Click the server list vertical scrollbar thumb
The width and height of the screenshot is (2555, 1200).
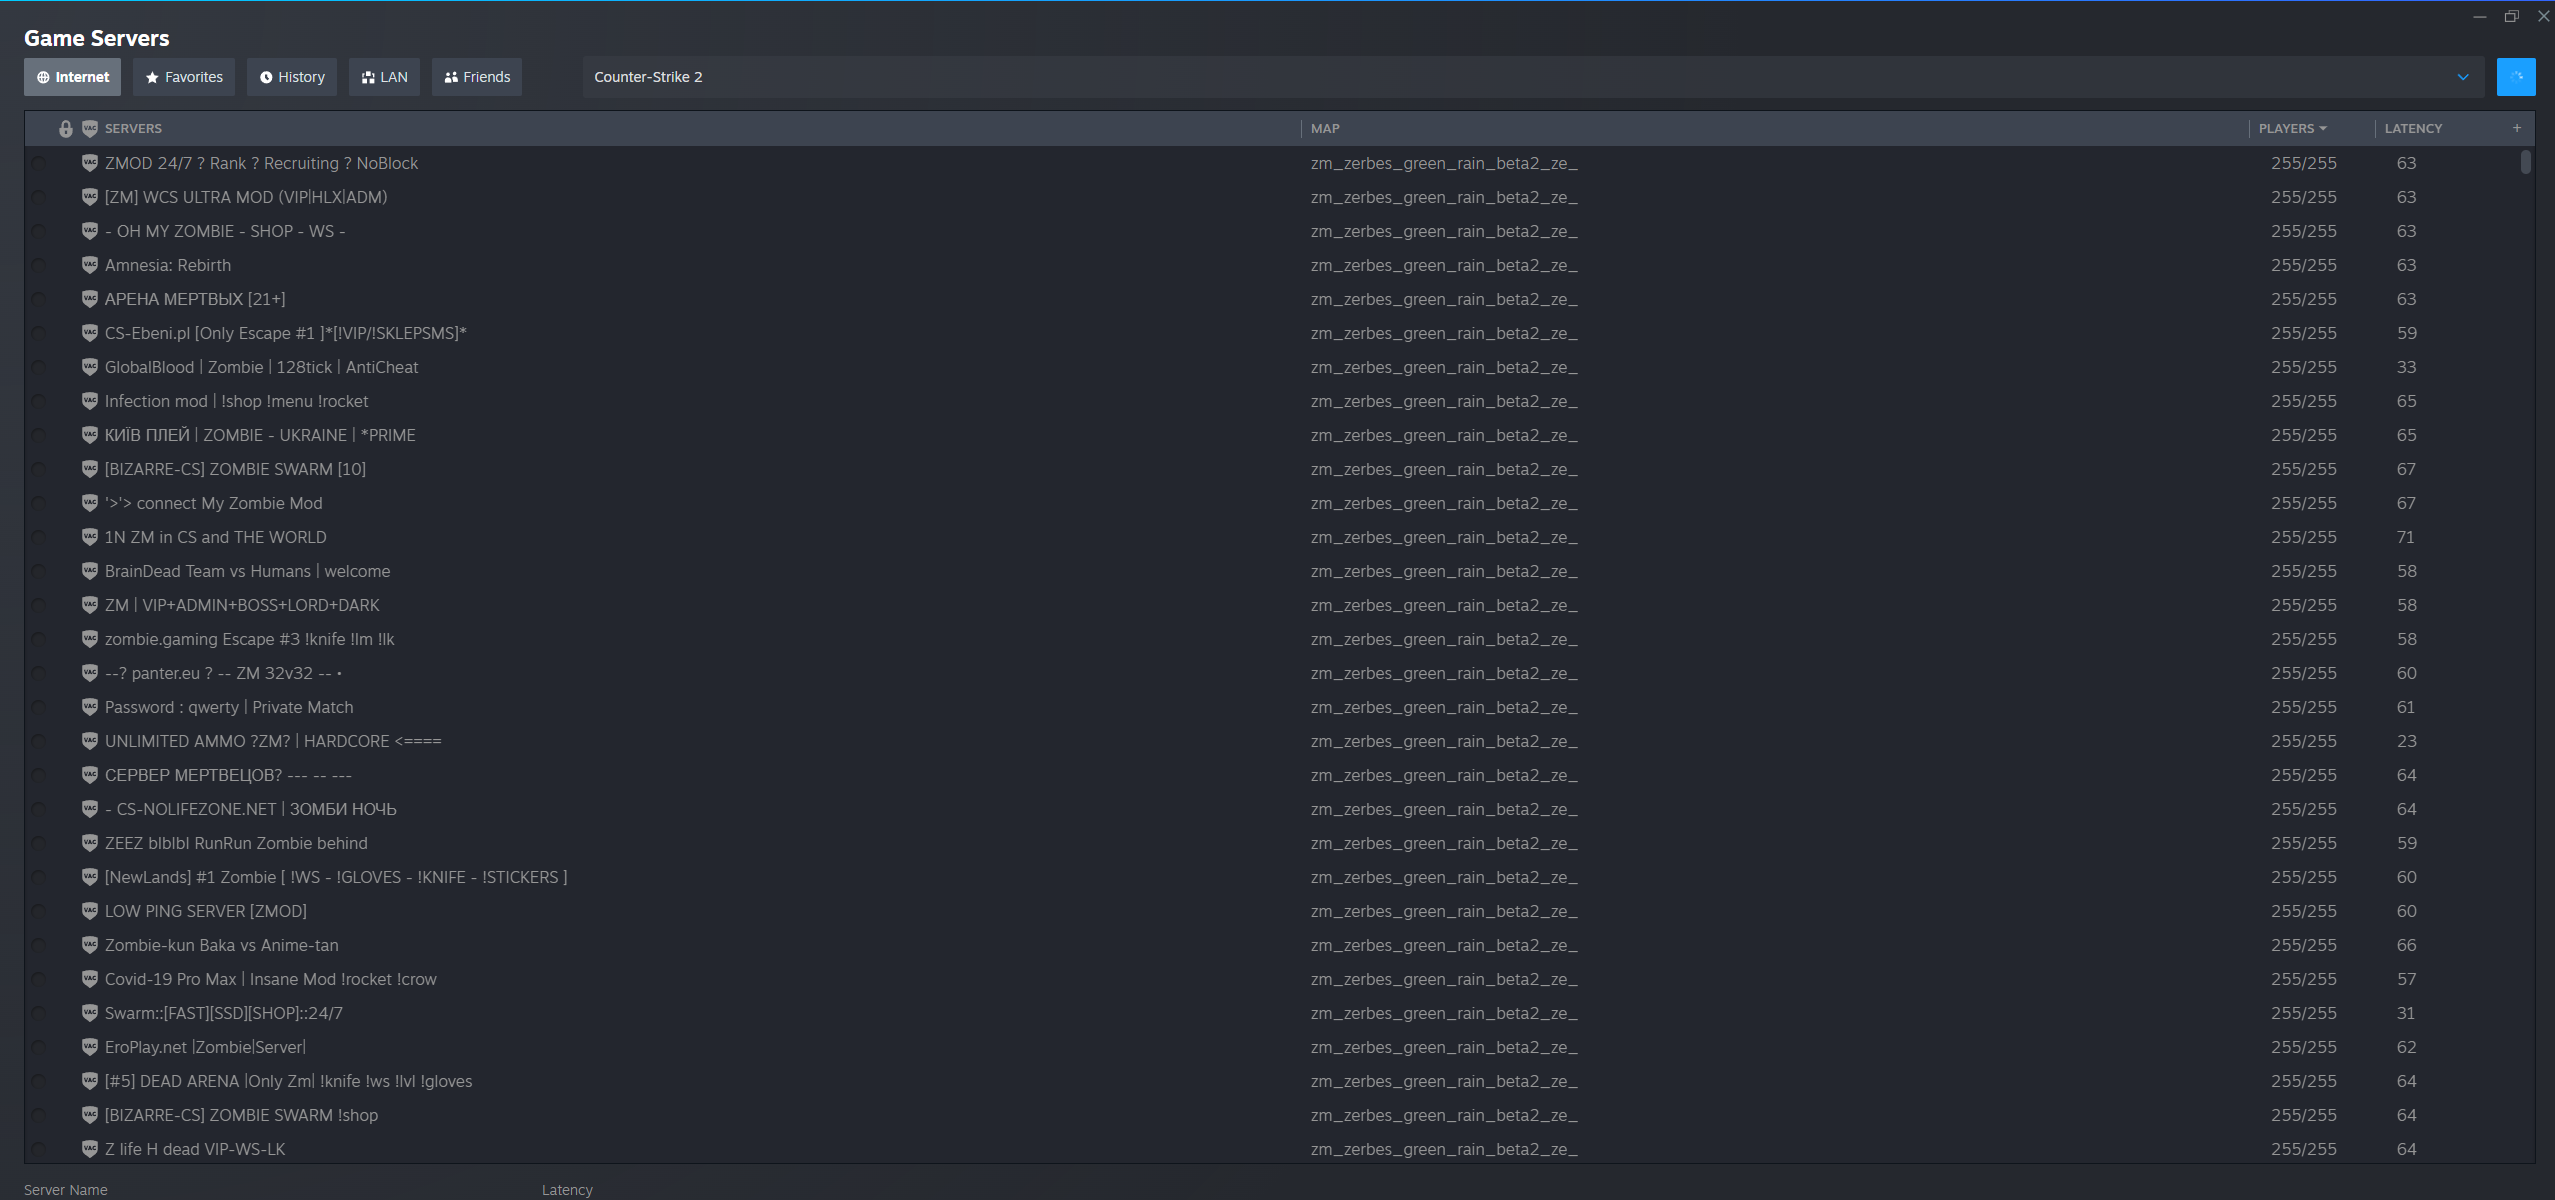(2525, 162)
